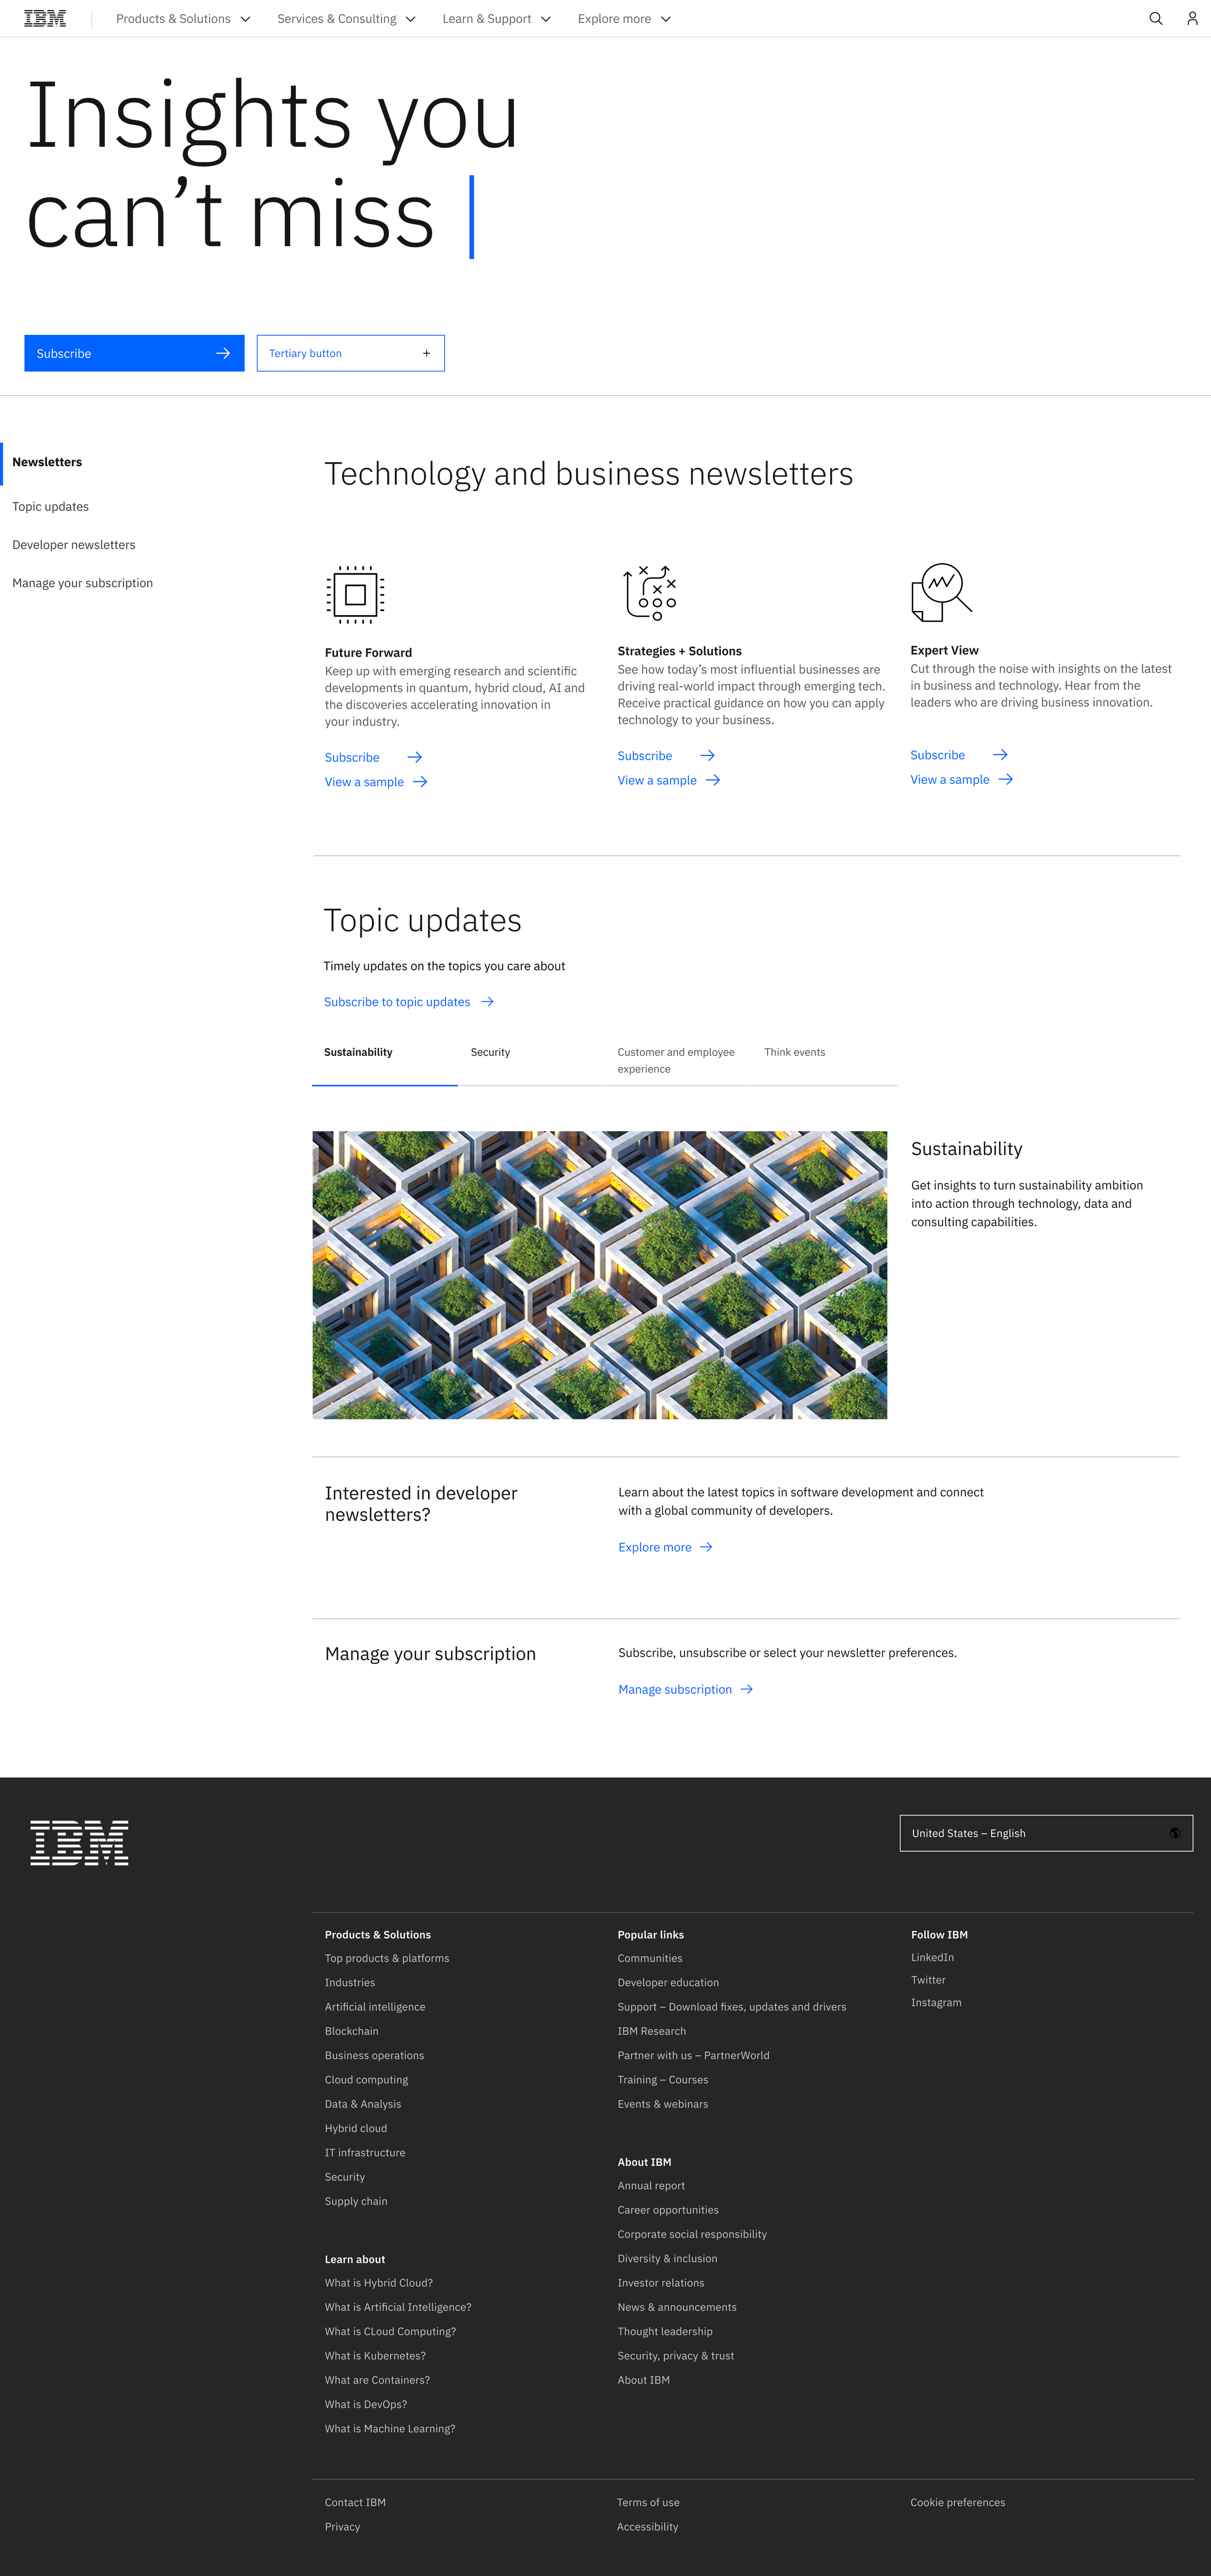Click the Future Forward chip icon

tap(355, 595)
